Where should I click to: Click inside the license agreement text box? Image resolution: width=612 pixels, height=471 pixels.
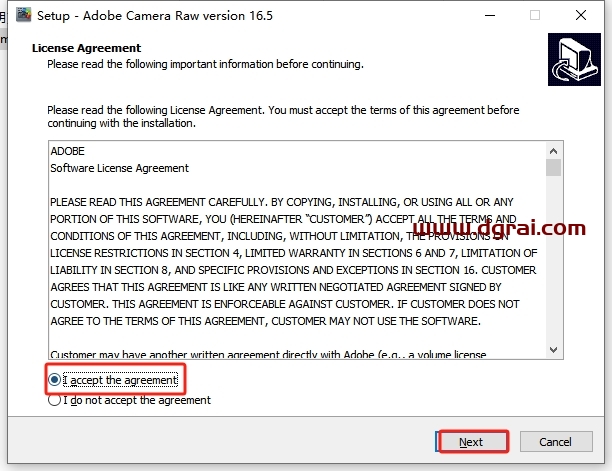[297, 250]
